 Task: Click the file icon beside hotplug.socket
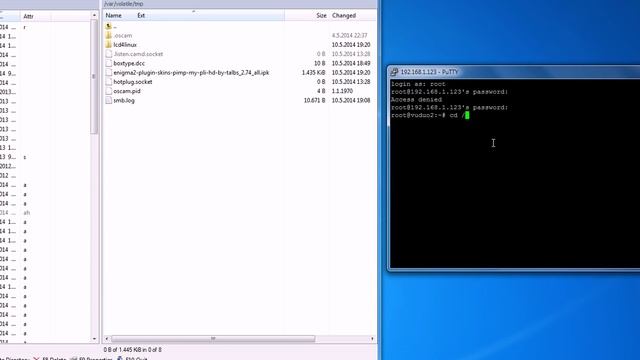[x=109, y=82]
